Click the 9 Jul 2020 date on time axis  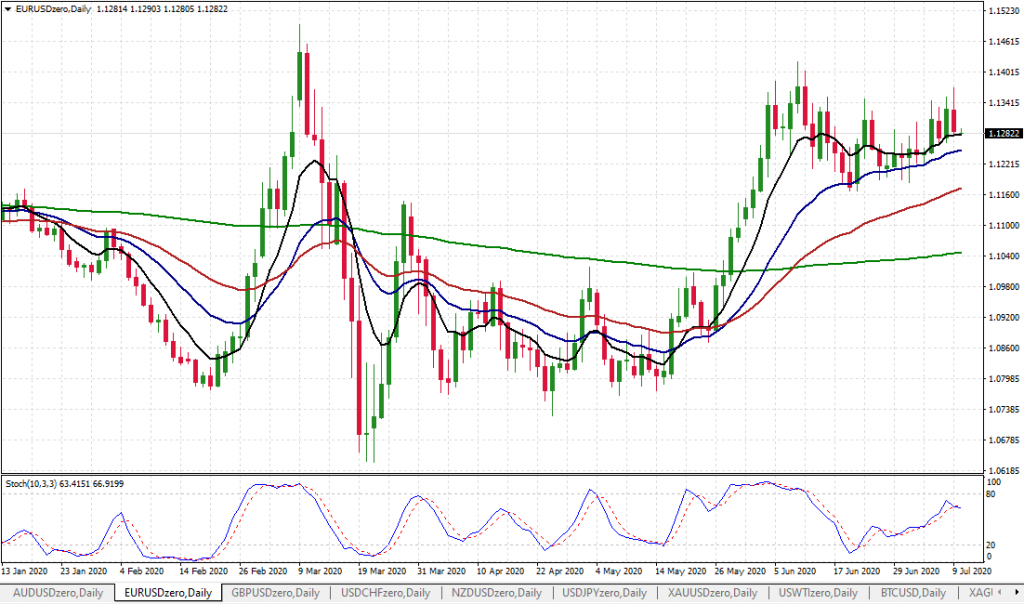(970, 571)
